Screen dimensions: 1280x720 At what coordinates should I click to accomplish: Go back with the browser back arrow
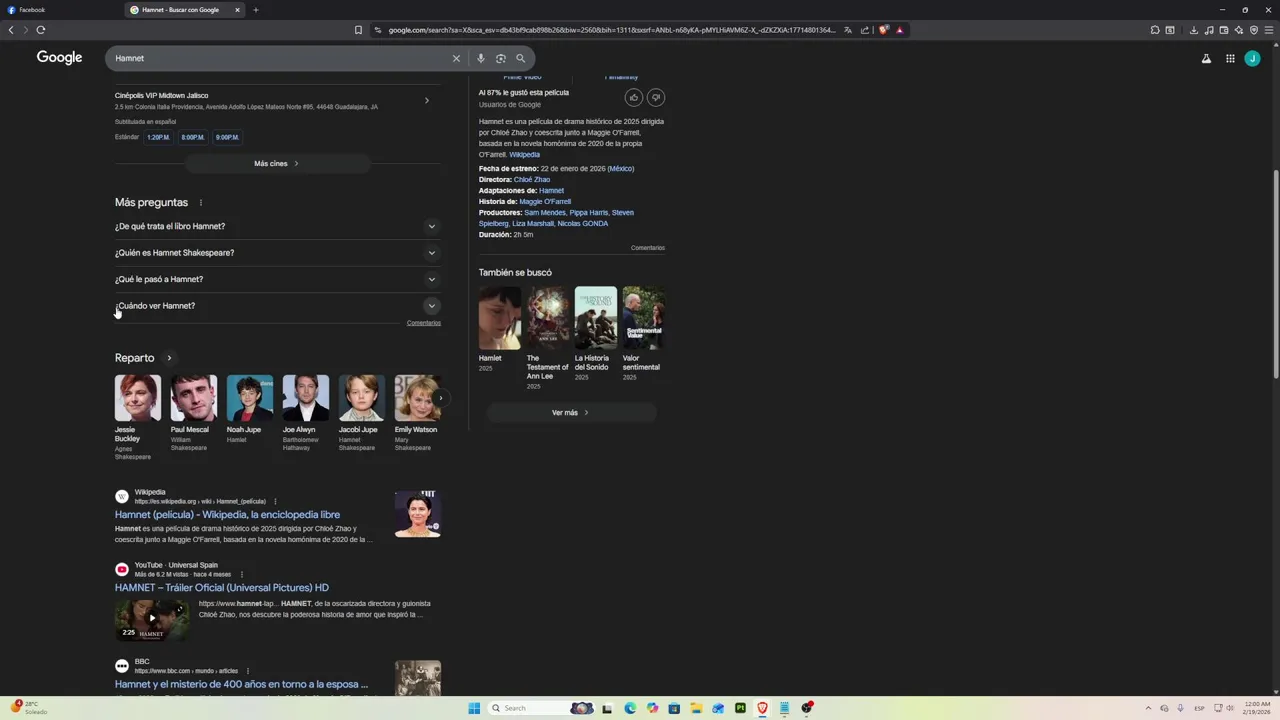pos(11,30)
